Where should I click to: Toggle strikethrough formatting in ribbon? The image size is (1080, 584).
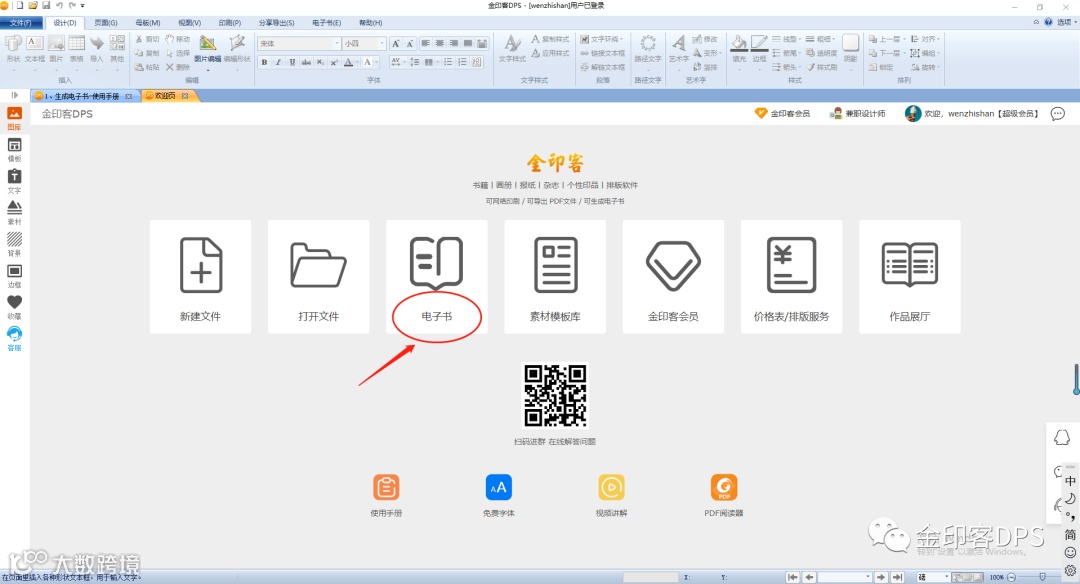(306, 62)
